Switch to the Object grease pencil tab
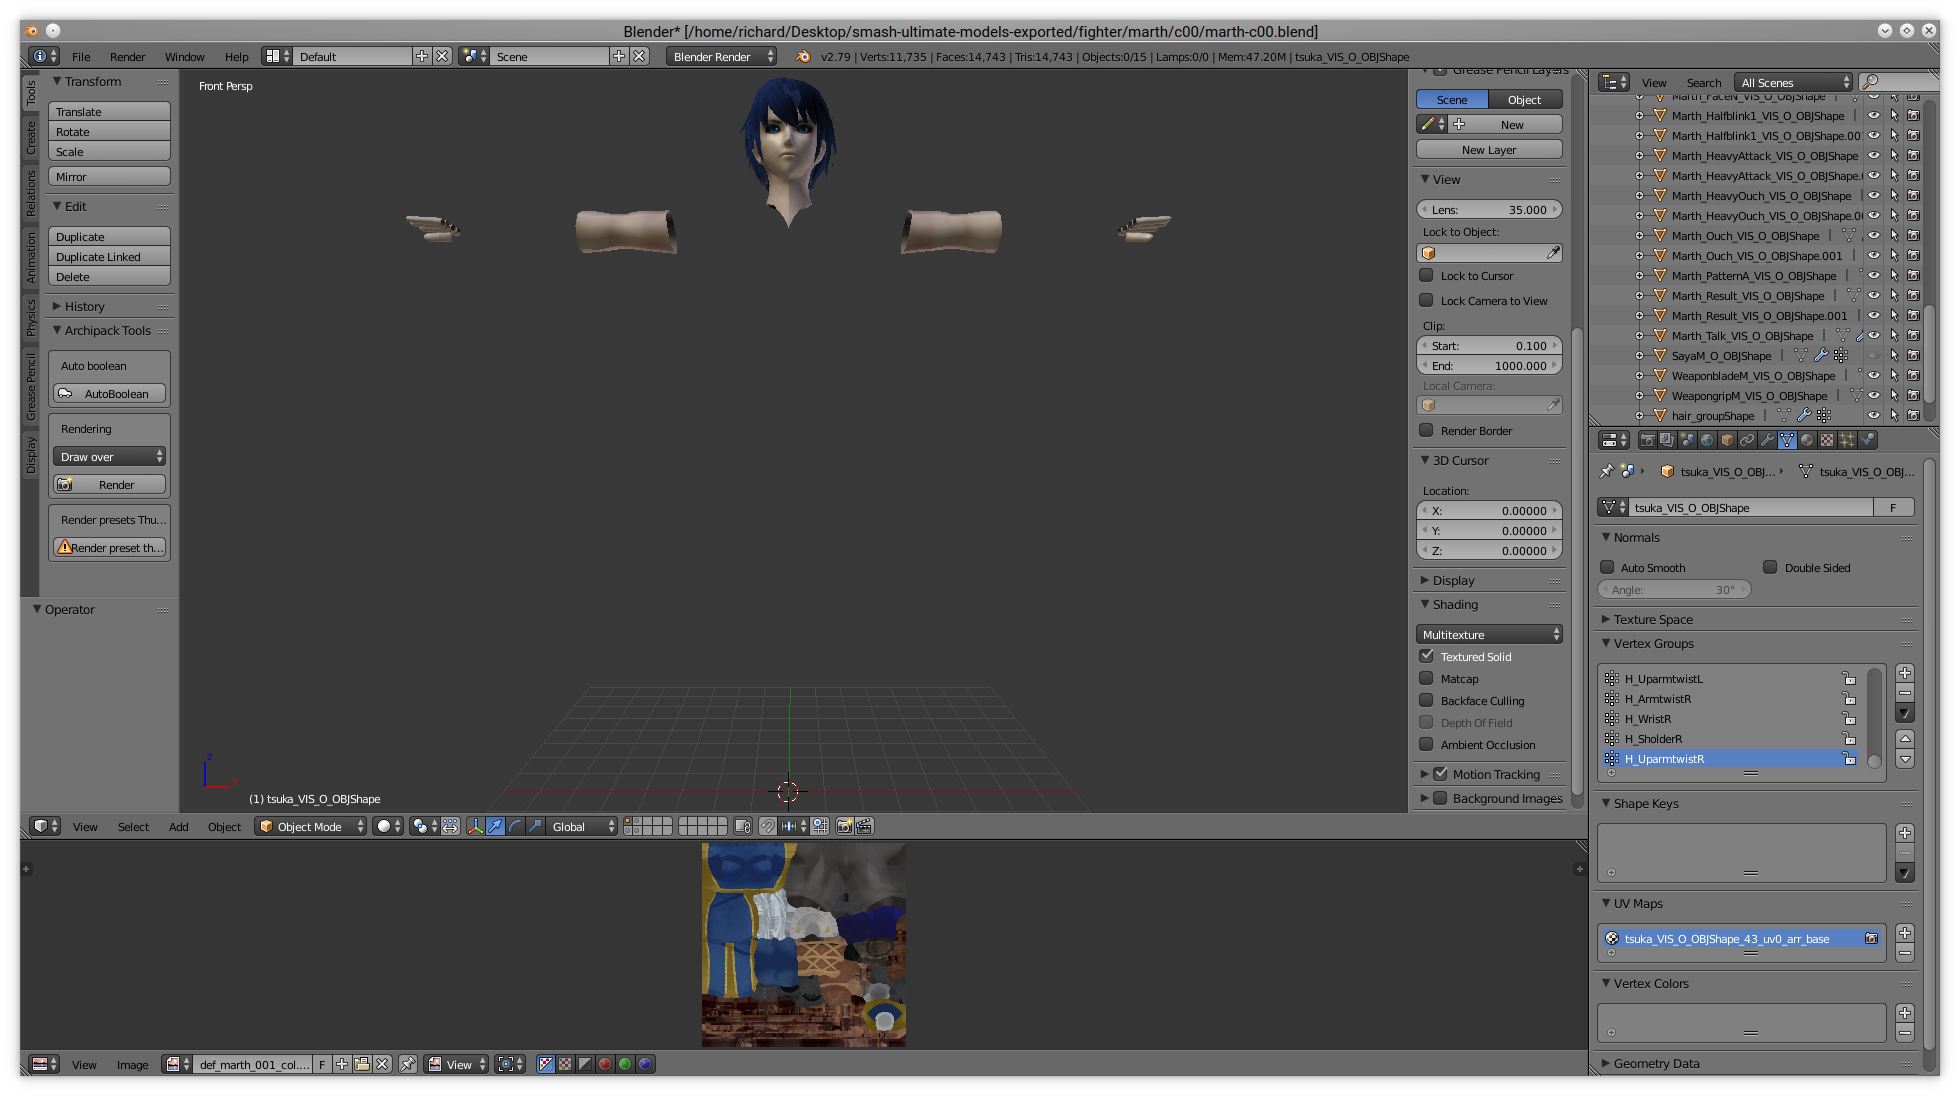This screenshot has height=1096, width=1960. [x=1525, y=99]
